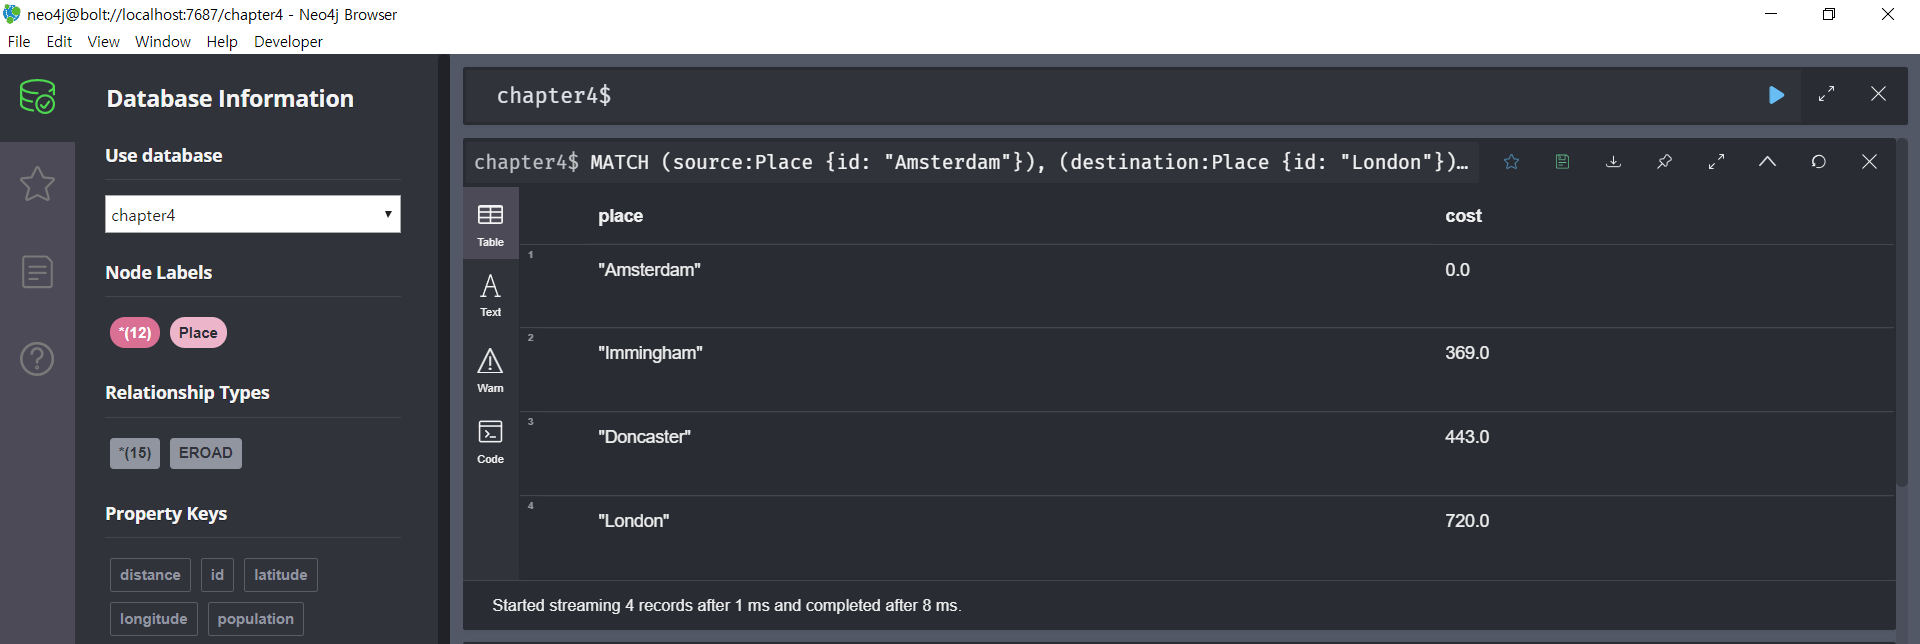Download the query result export icon

pos(1613,162)
